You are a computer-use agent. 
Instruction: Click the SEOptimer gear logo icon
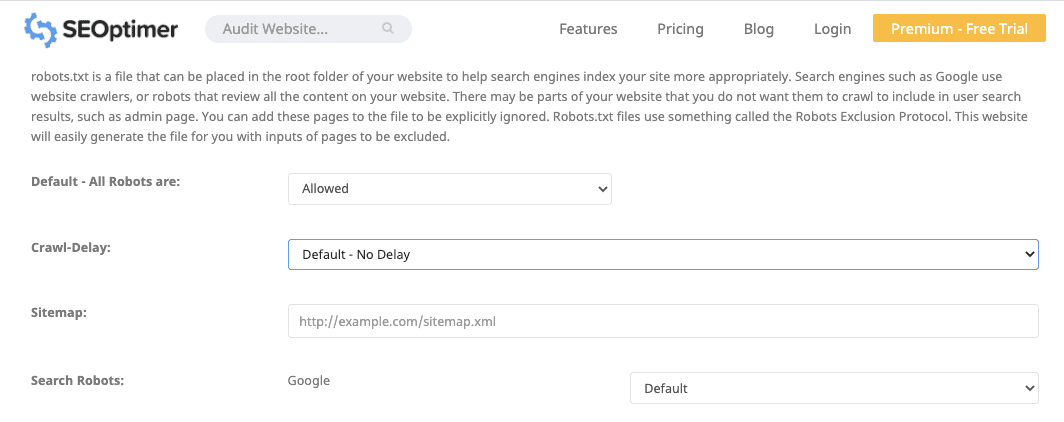(40, 30)
